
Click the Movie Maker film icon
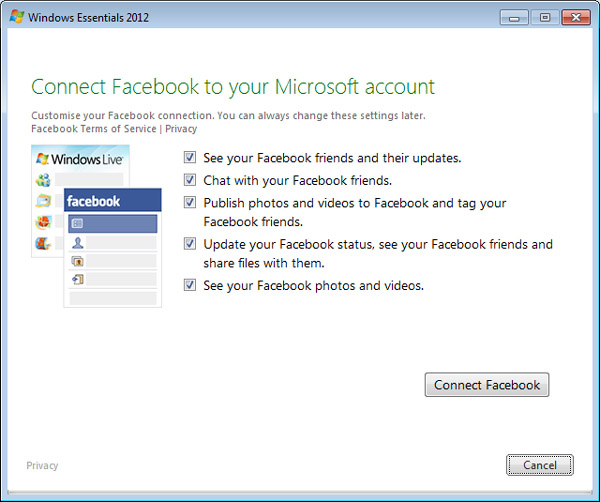(x=43, y=243)
